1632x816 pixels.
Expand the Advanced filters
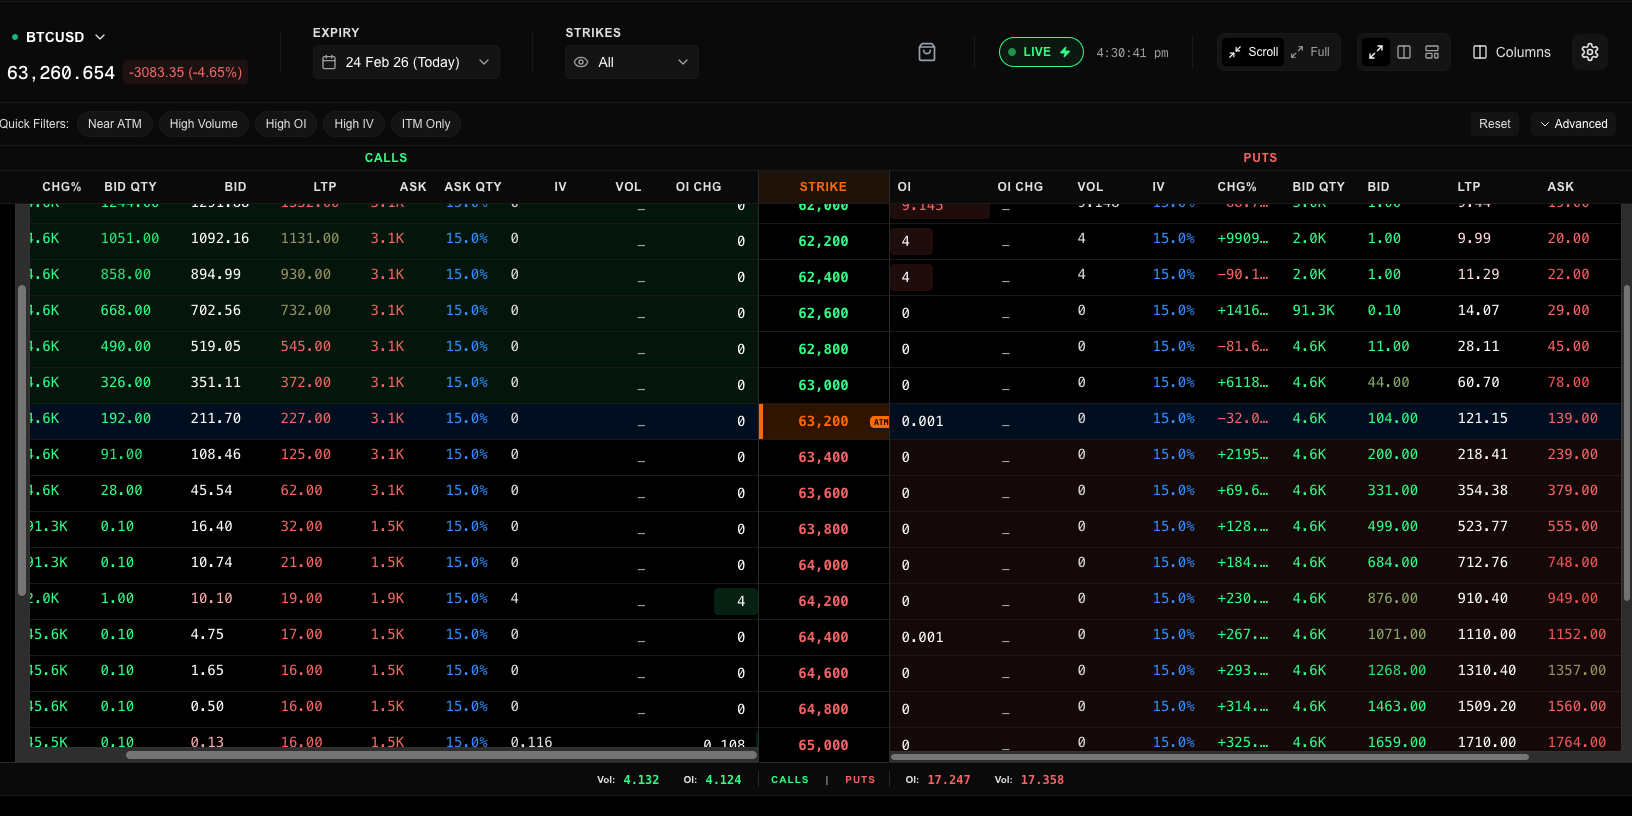[1573, 124]
